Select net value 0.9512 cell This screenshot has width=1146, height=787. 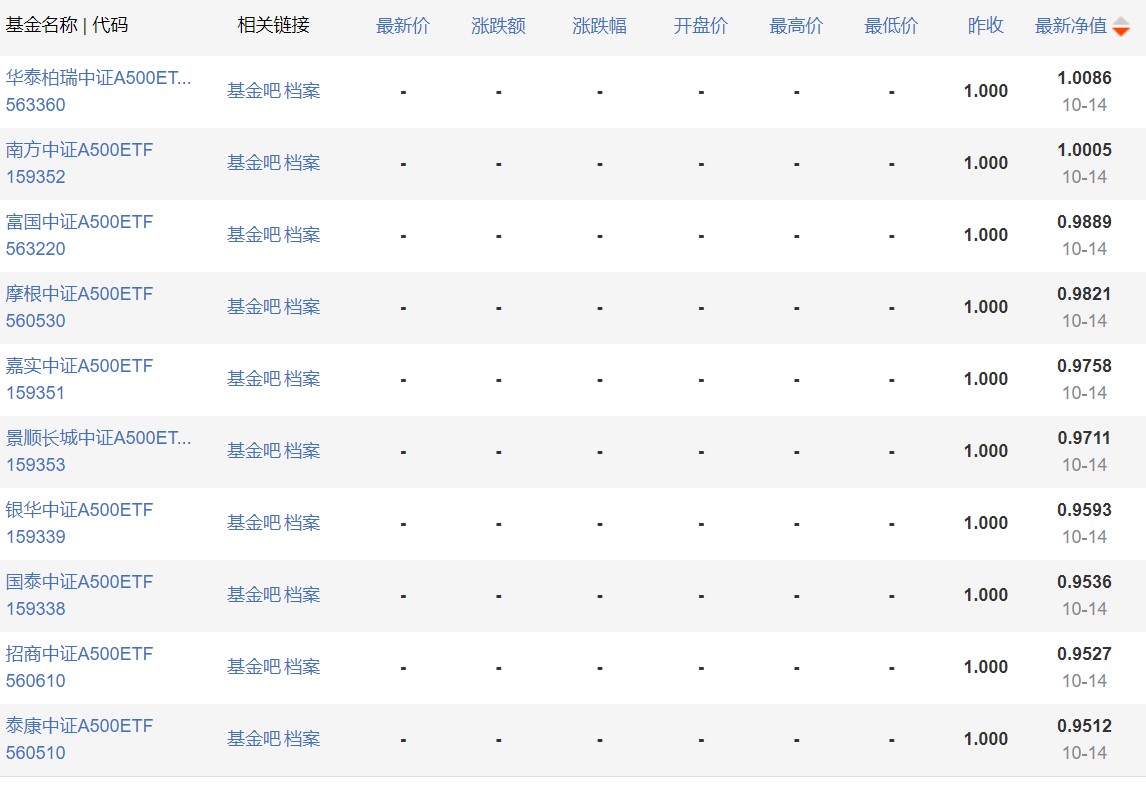tap(1084, 726)
